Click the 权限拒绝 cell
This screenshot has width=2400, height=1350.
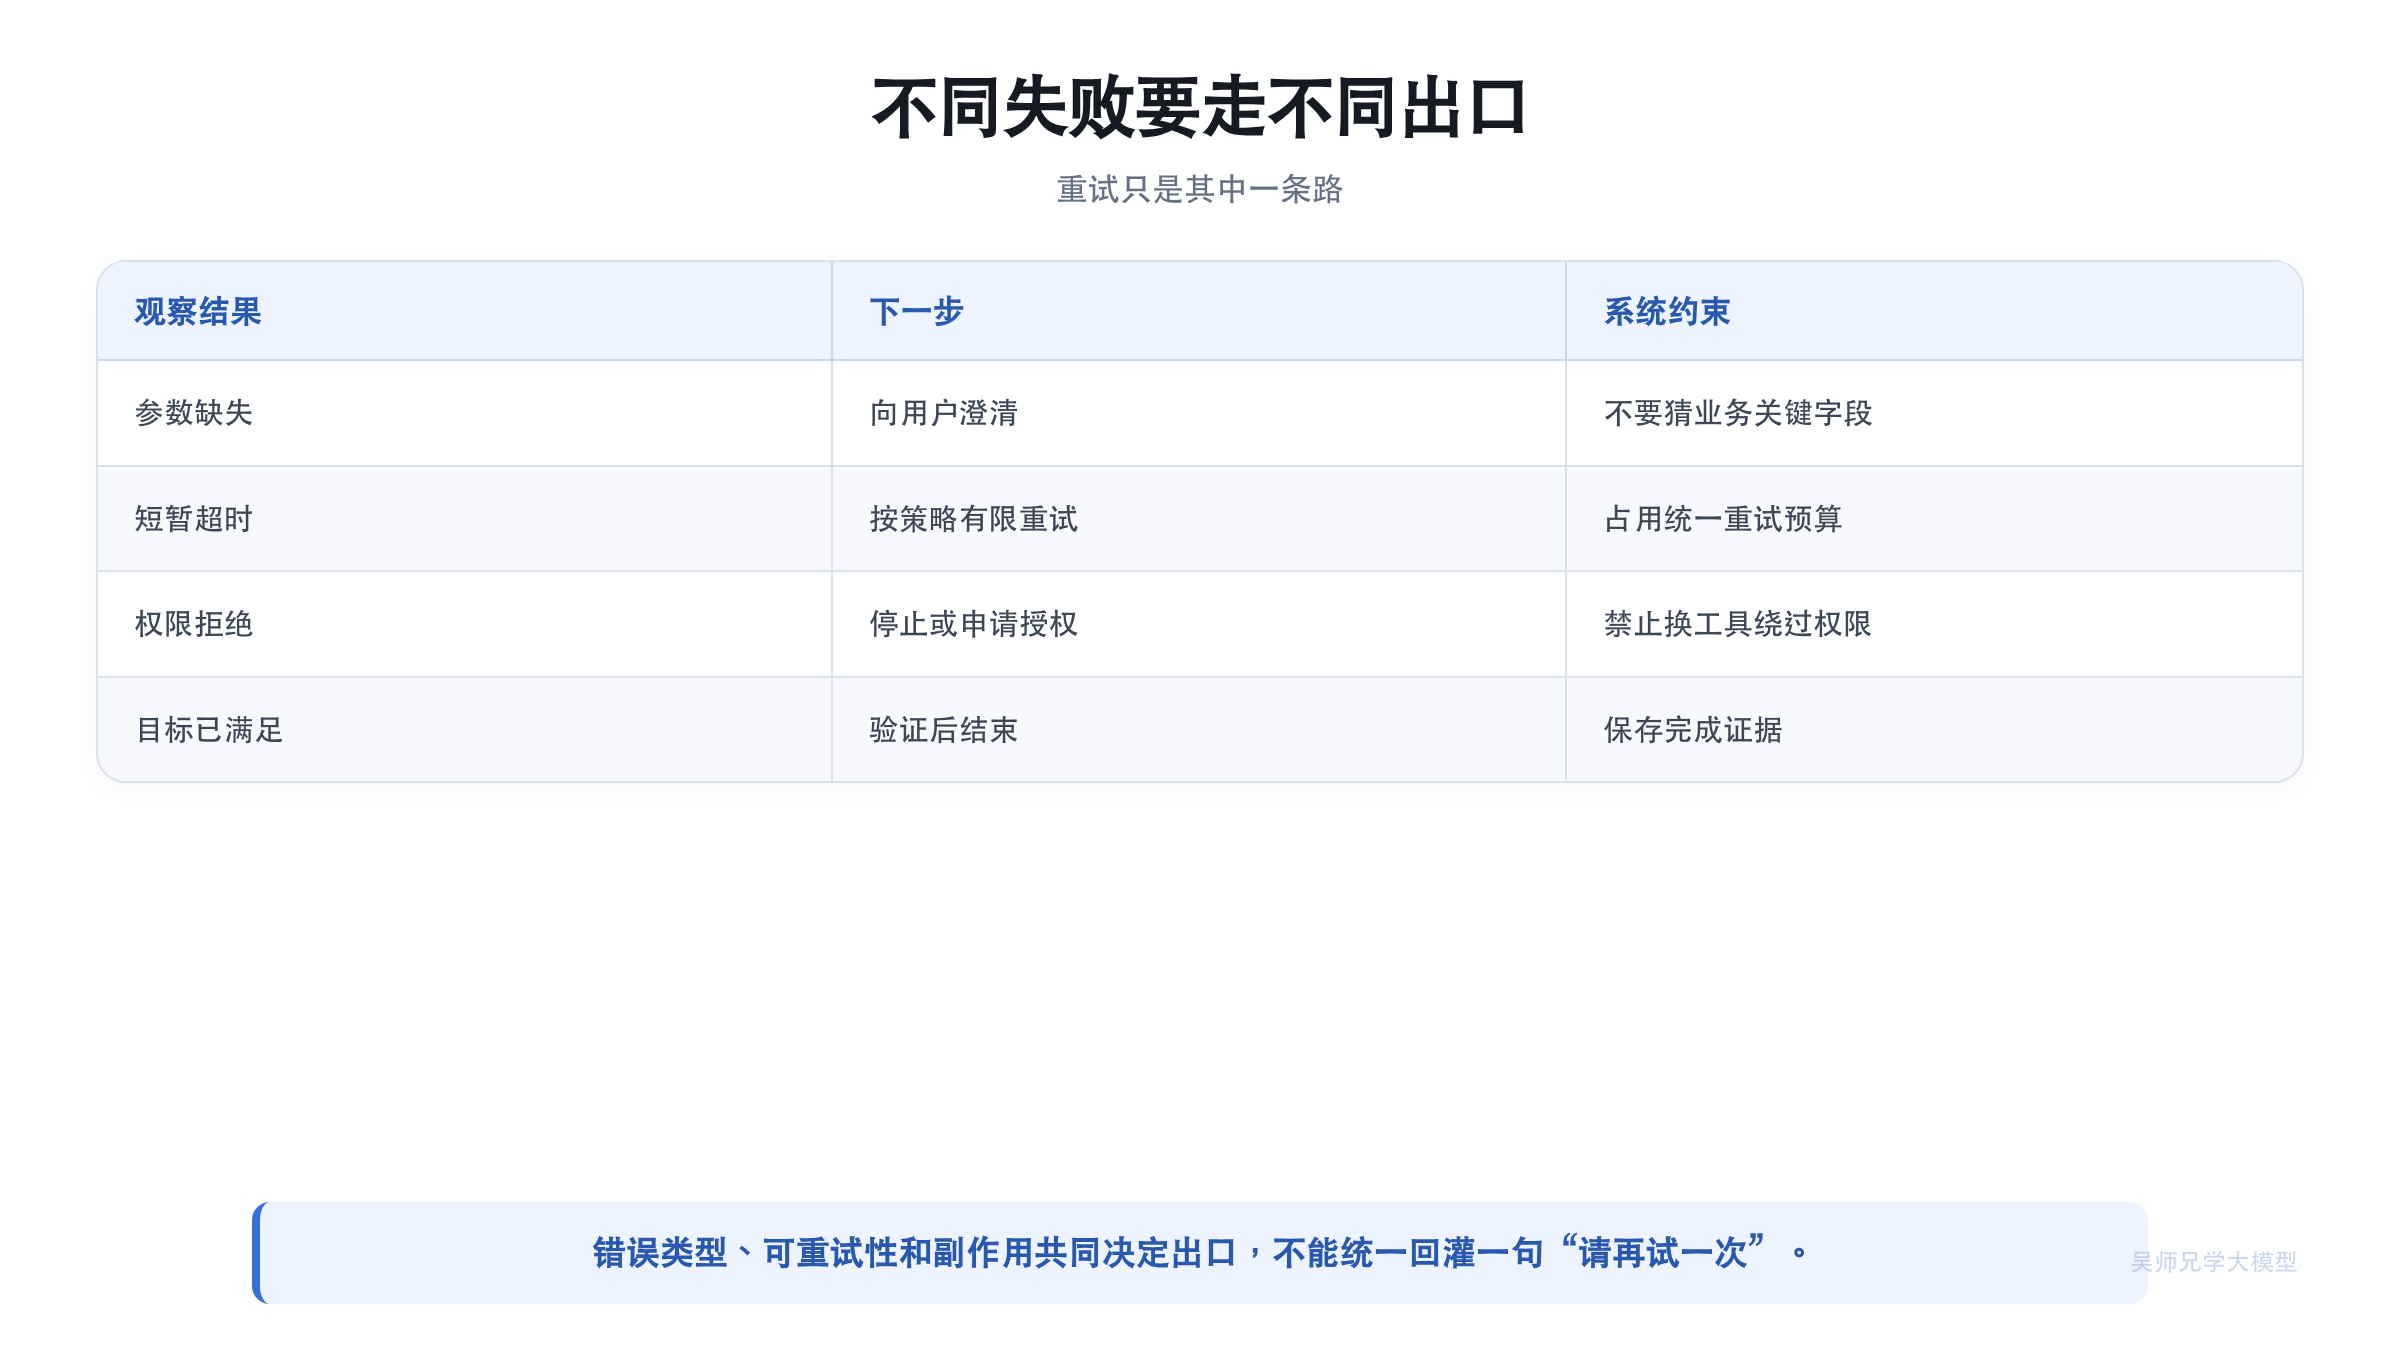pos(464,624)
